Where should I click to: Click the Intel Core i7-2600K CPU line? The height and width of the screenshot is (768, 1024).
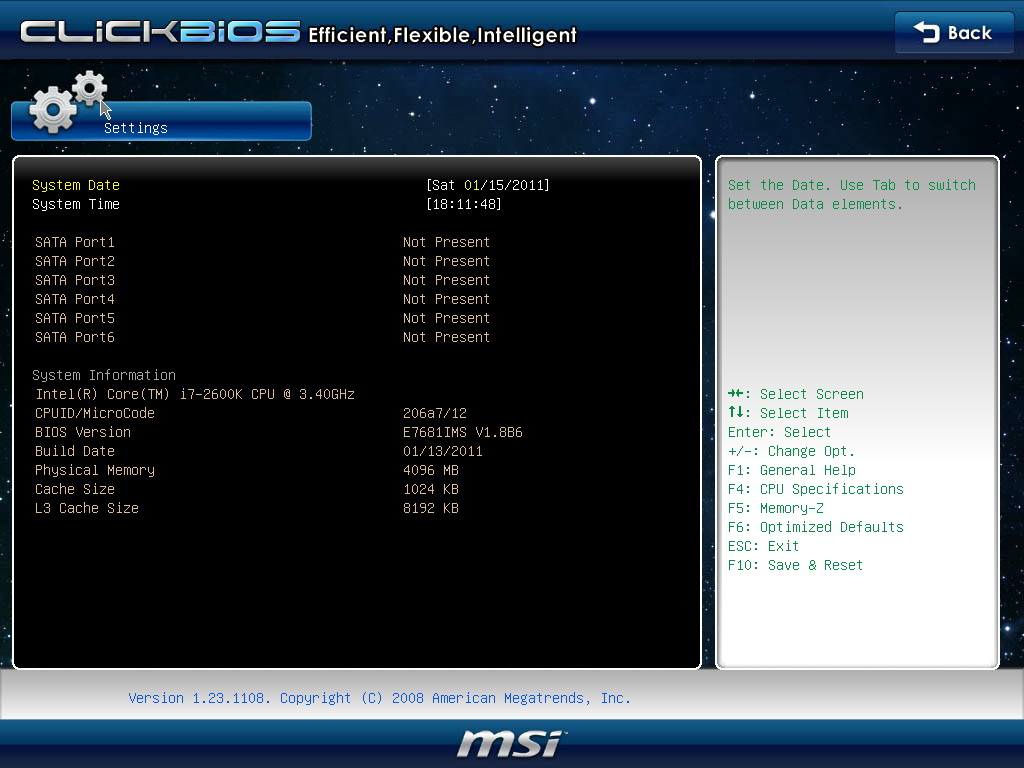coord(195,394)
